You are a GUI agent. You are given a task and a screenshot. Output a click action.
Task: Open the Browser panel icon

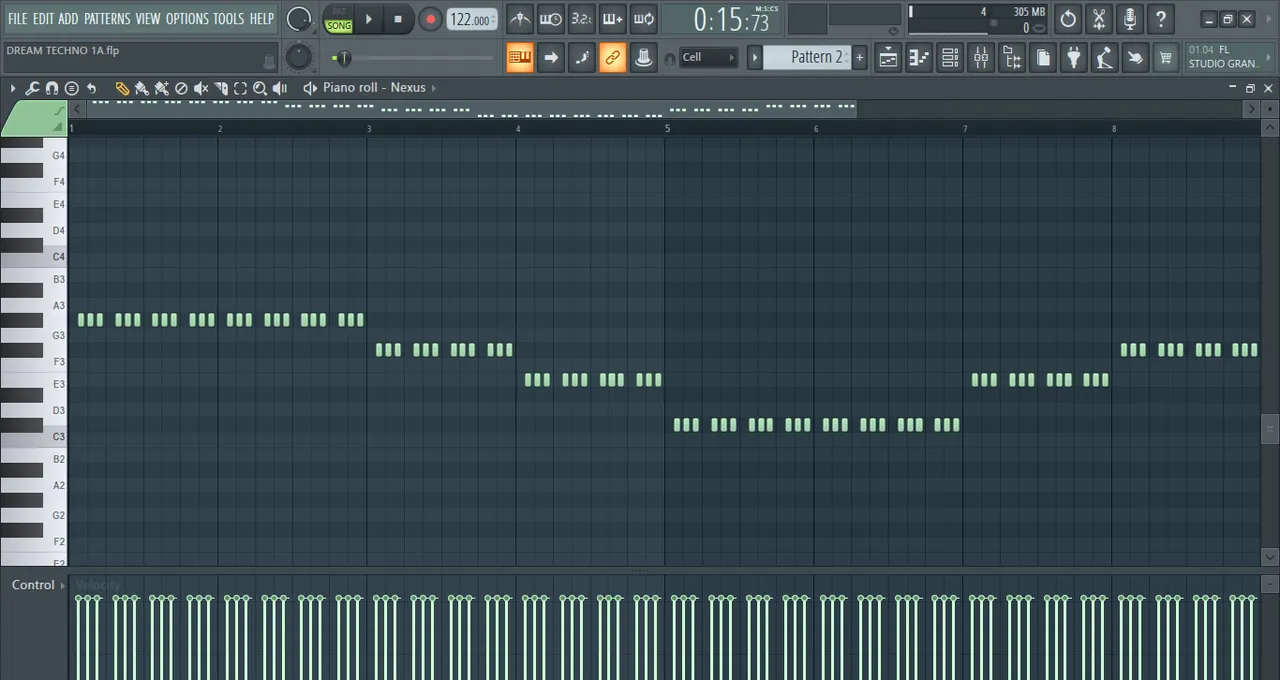pyautogui.click(x=1012, y=58)
